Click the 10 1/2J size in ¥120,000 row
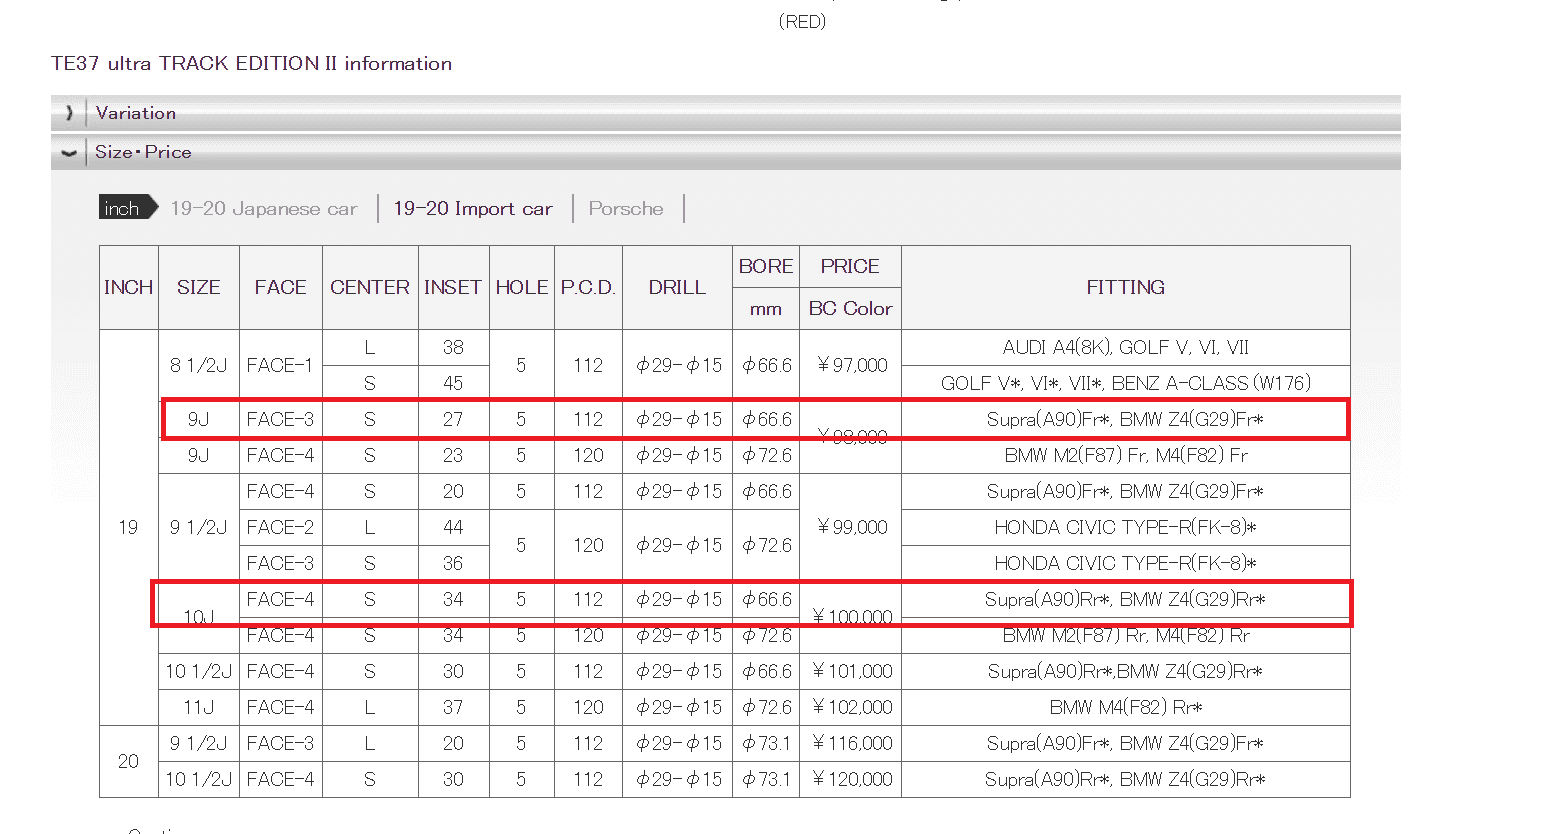The image size is (1550, 834). (199, 779)
